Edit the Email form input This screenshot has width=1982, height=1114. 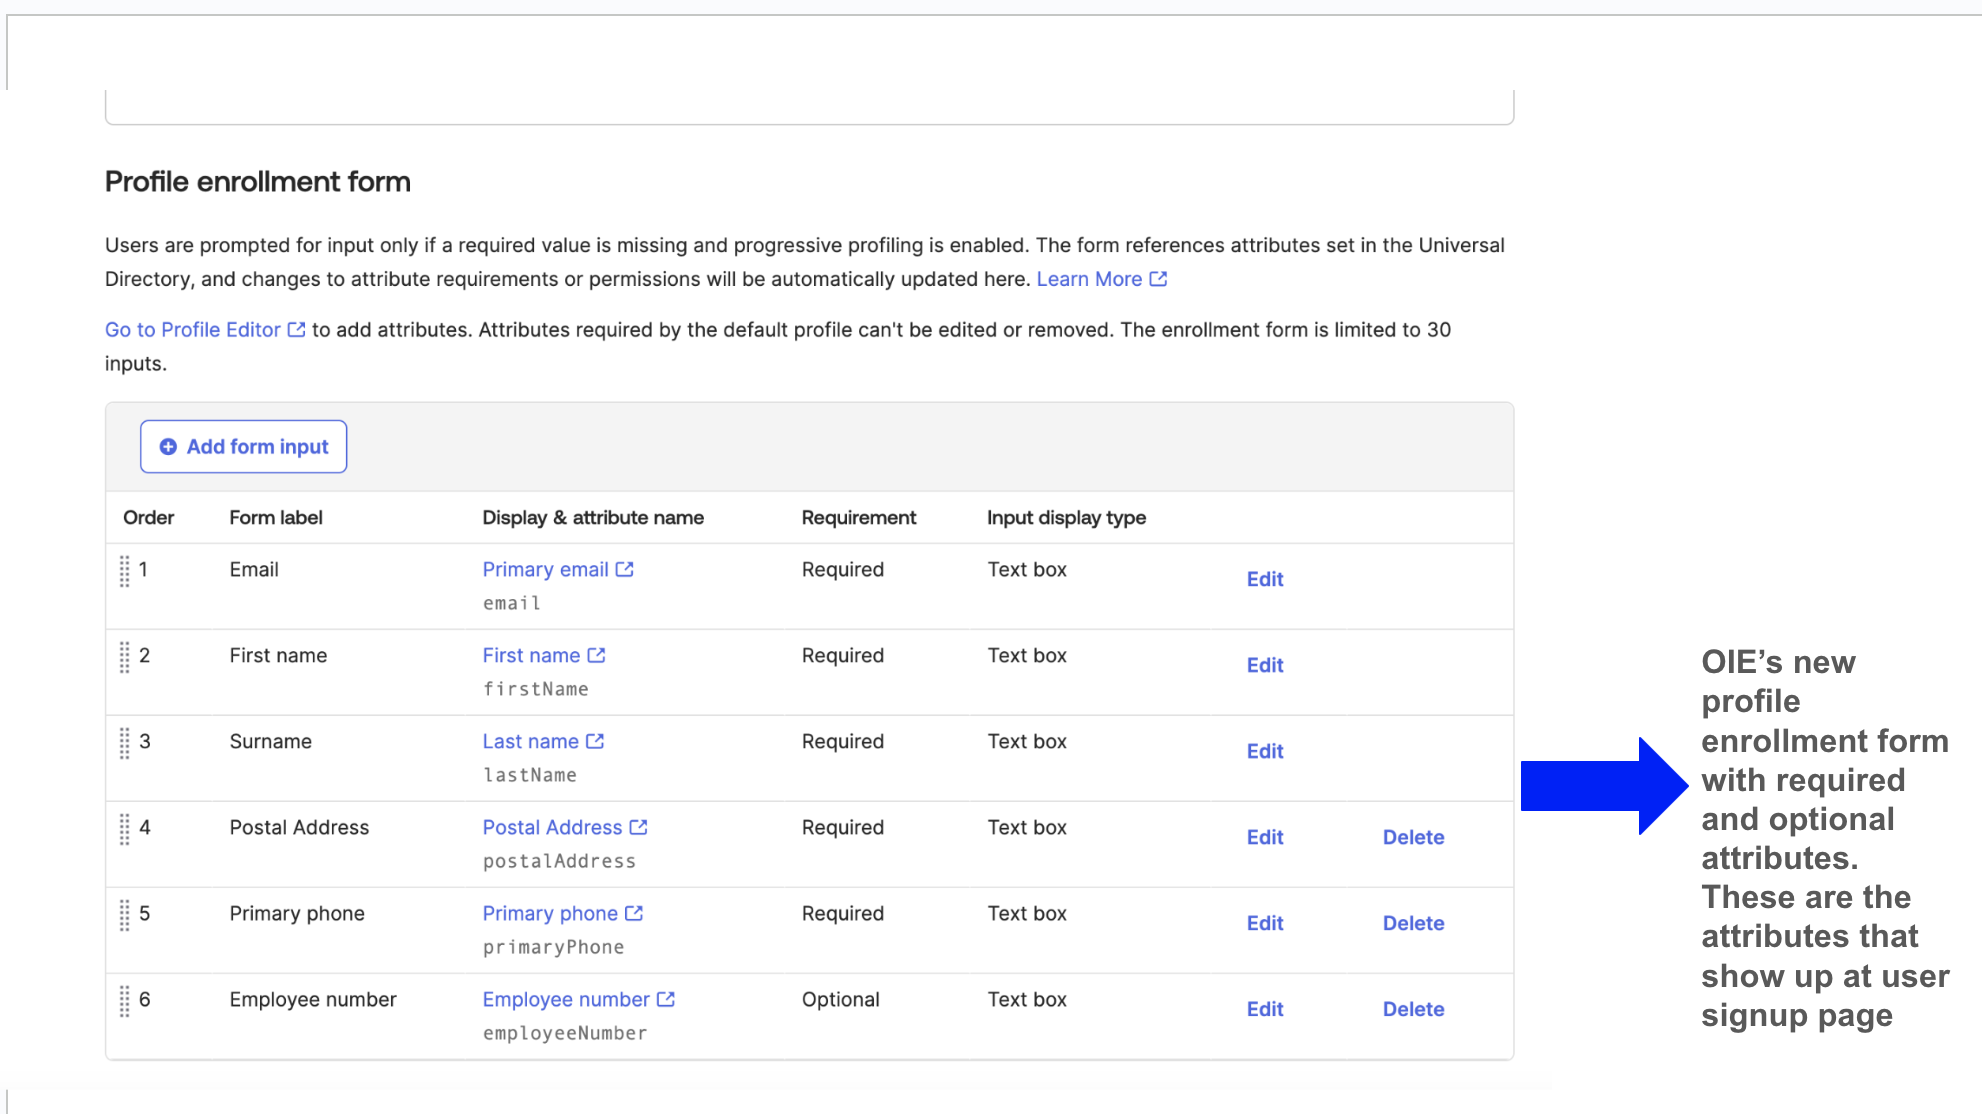[x=1264, y=579]
